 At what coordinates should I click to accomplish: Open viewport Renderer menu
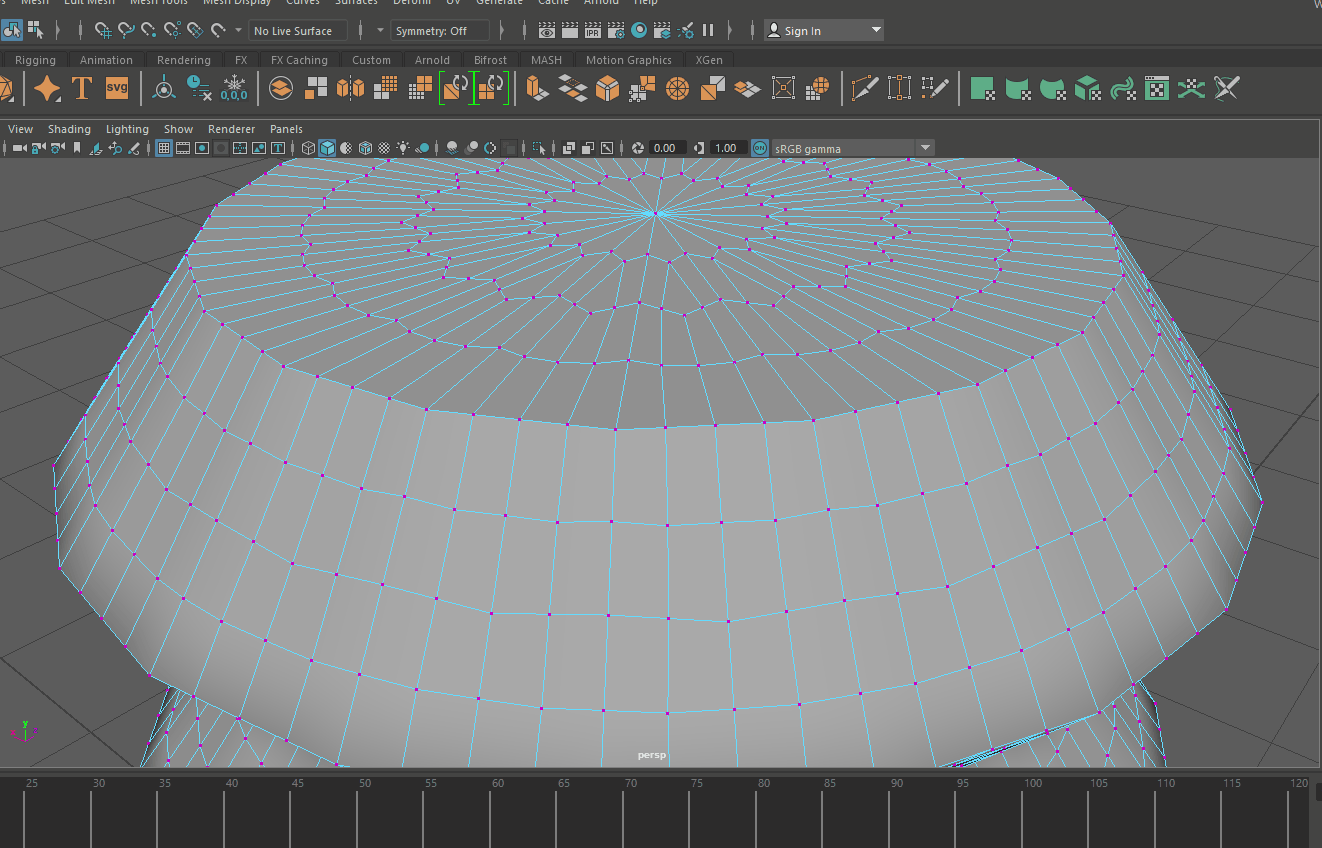(231, 129)
